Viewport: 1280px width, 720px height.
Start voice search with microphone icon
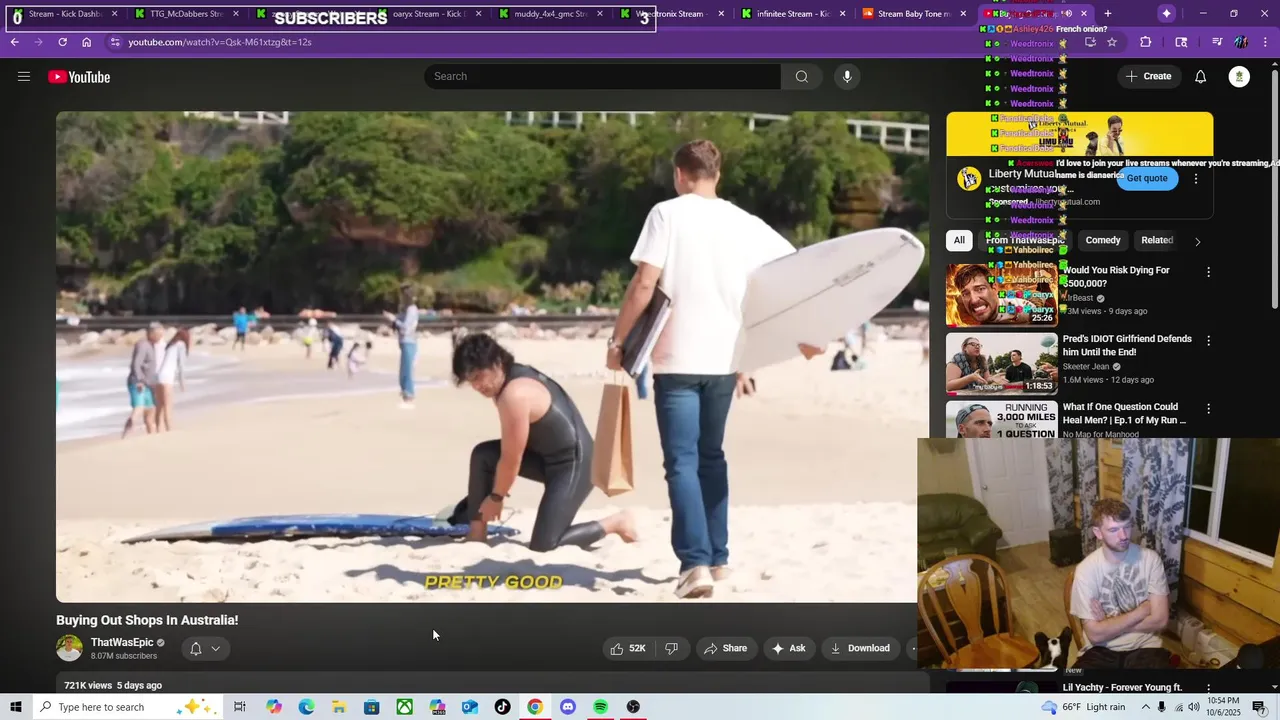coord(847,77)
